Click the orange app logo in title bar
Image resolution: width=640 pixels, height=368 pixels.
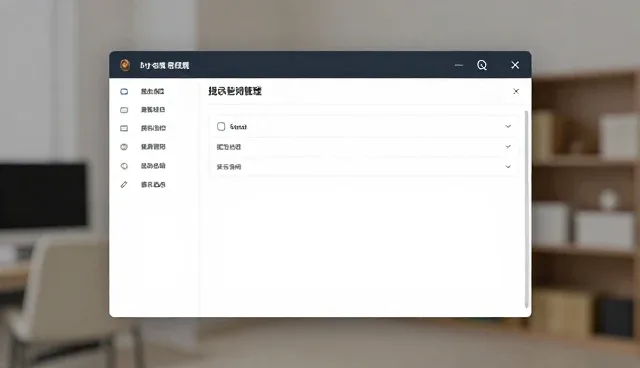pos(125,65)
